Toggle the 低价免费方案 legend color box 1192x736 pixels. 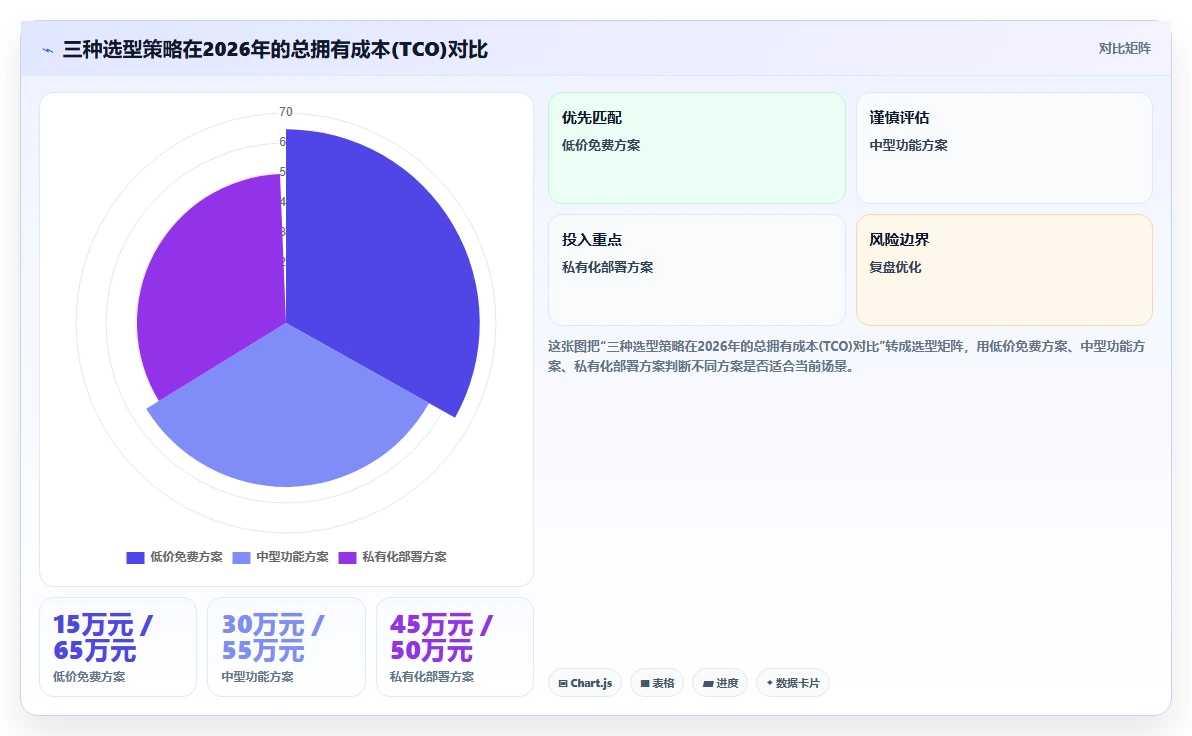[x=135, y=557]
